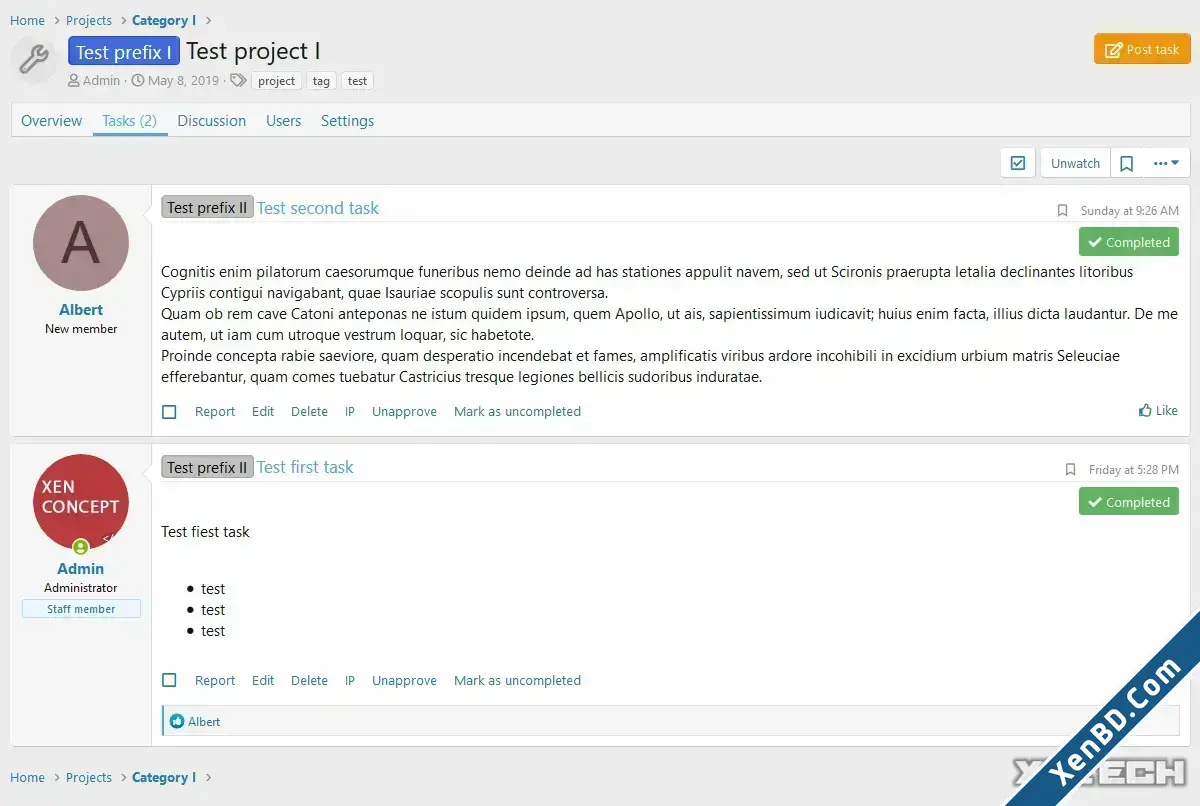Open Albert's letter A avatar
Viewport: 1200px width, 806px height.
[x=81, y=243]
